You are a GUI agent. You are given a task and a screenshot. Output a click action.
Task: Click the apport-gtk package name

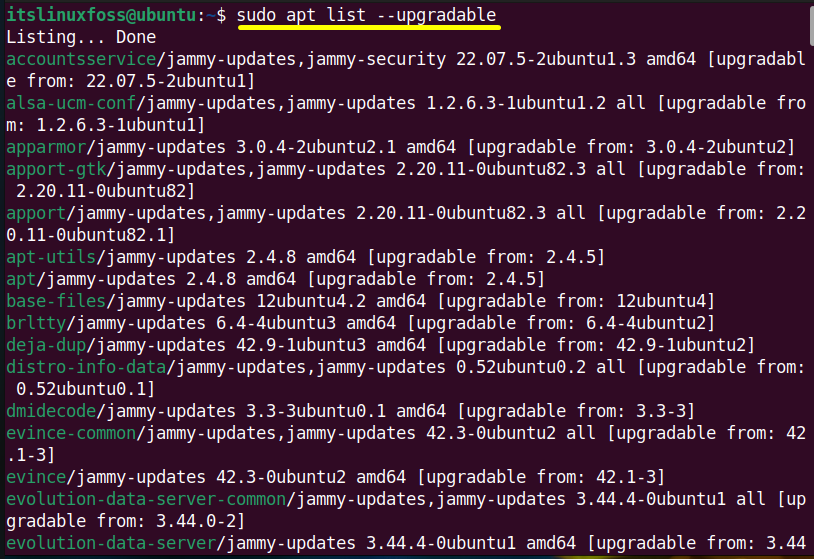[56, 169]
